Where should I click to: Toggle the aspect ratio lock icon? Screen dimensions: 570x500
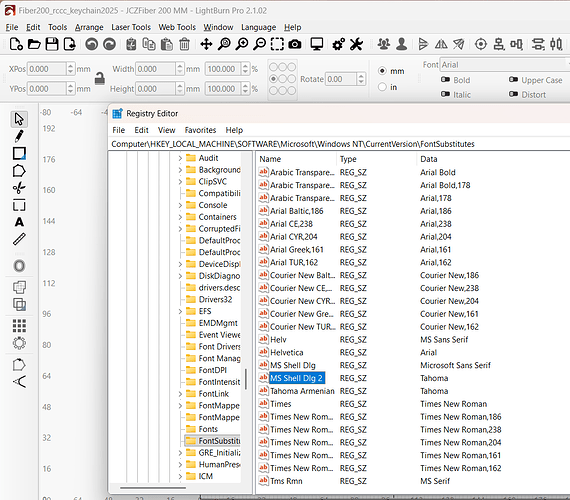(100, 78)
